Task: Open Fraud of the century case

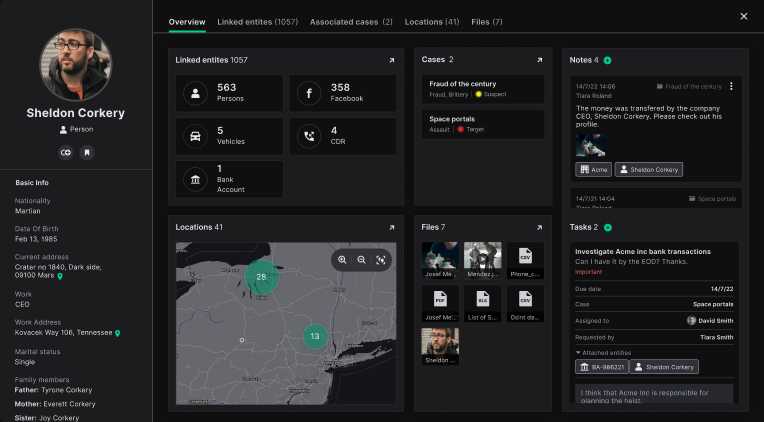Action: point(483,89)
